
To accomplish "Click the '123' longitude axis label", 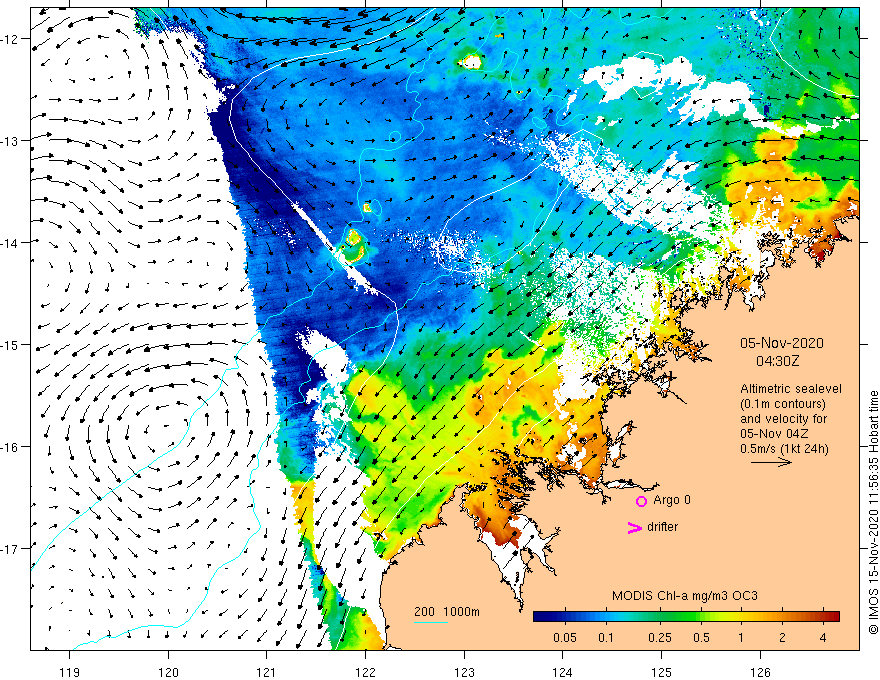I will (464, 672).
